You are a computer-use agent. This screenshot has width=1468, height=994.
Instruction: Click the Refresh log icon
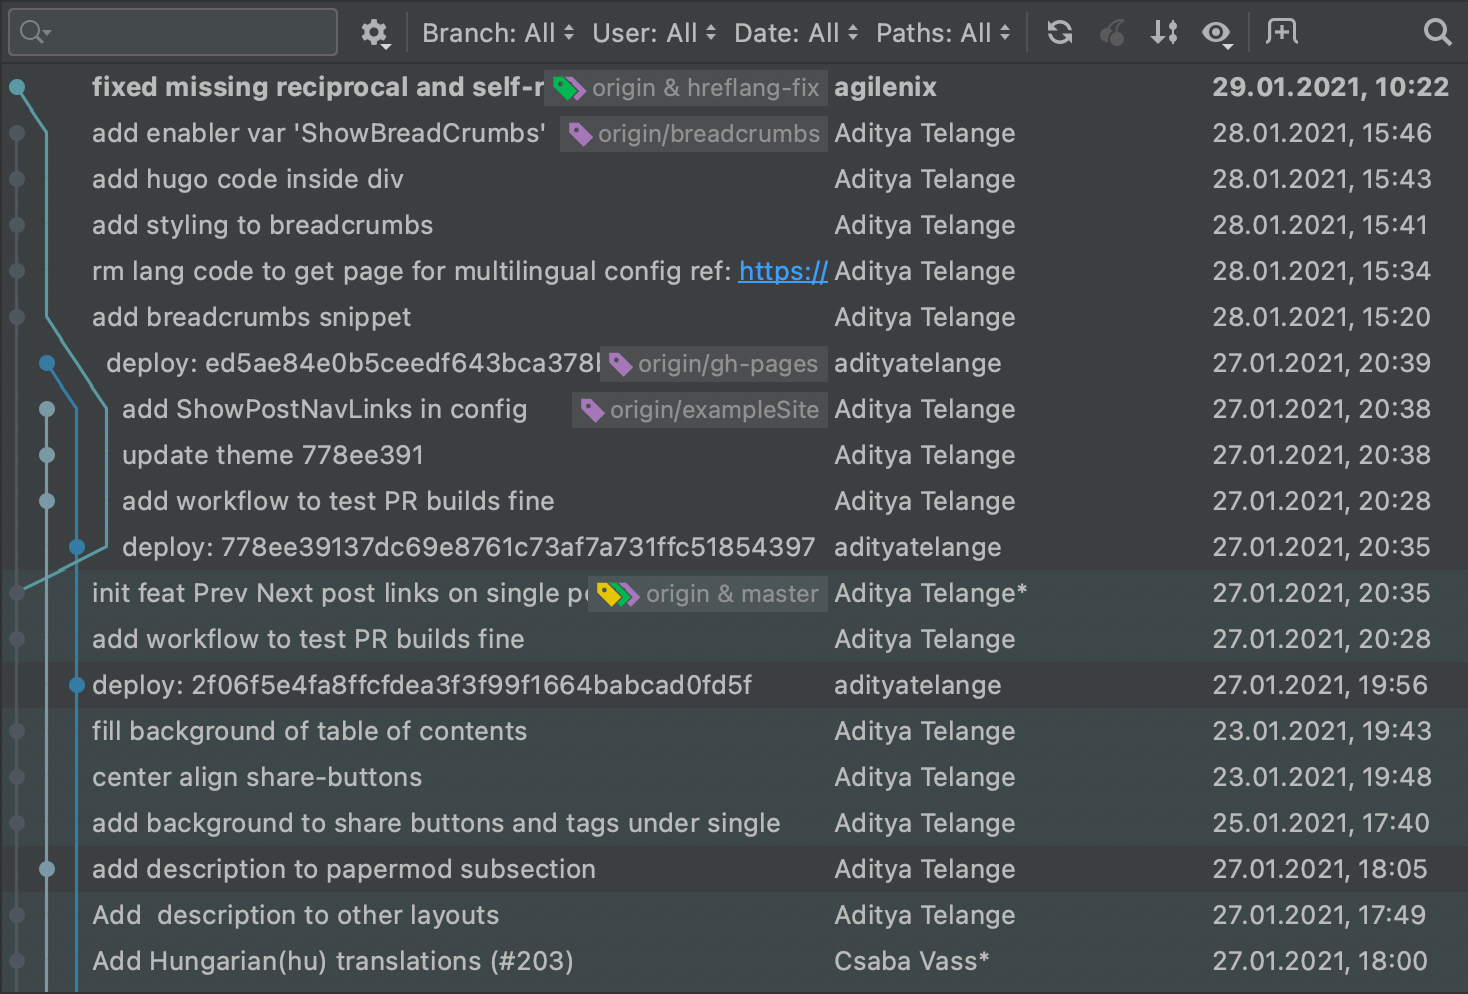[1060, 33]
